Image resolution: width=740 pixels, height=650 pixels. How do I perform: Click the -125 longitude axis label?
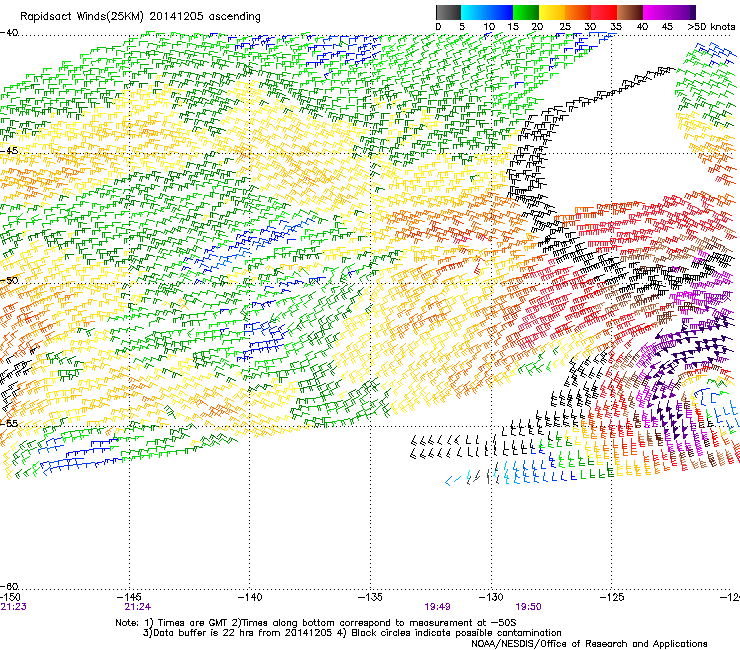pyautogui.click(x=612, y=597)
